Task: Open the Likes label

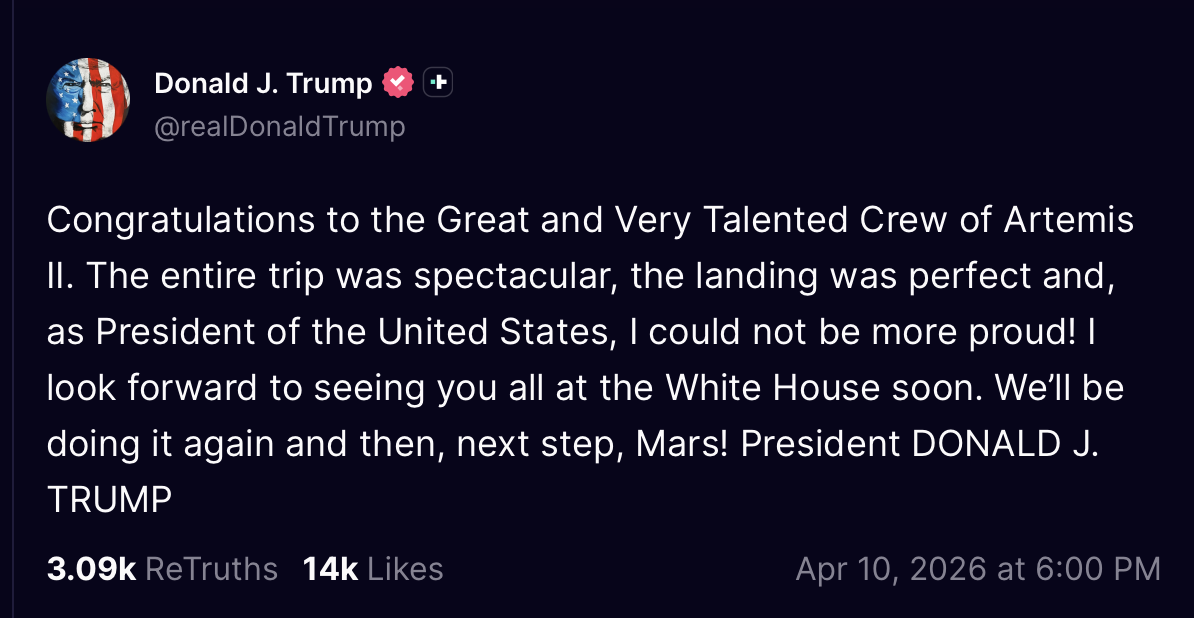Action: (405, 569)
